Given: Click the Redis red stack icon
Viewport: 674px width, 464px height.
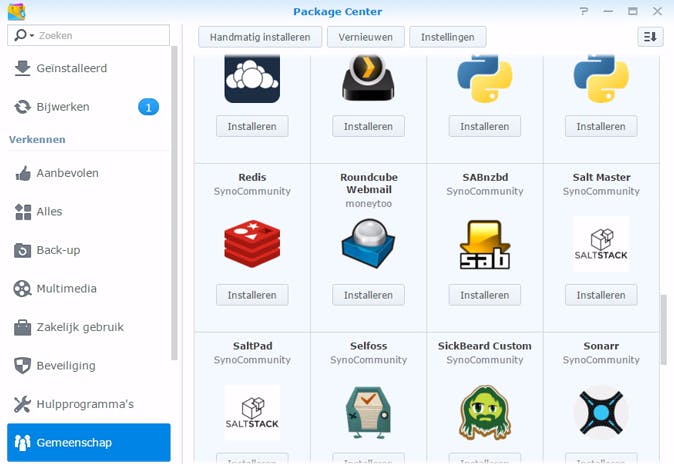Looking at the screenshot, I should click(252, 244).
